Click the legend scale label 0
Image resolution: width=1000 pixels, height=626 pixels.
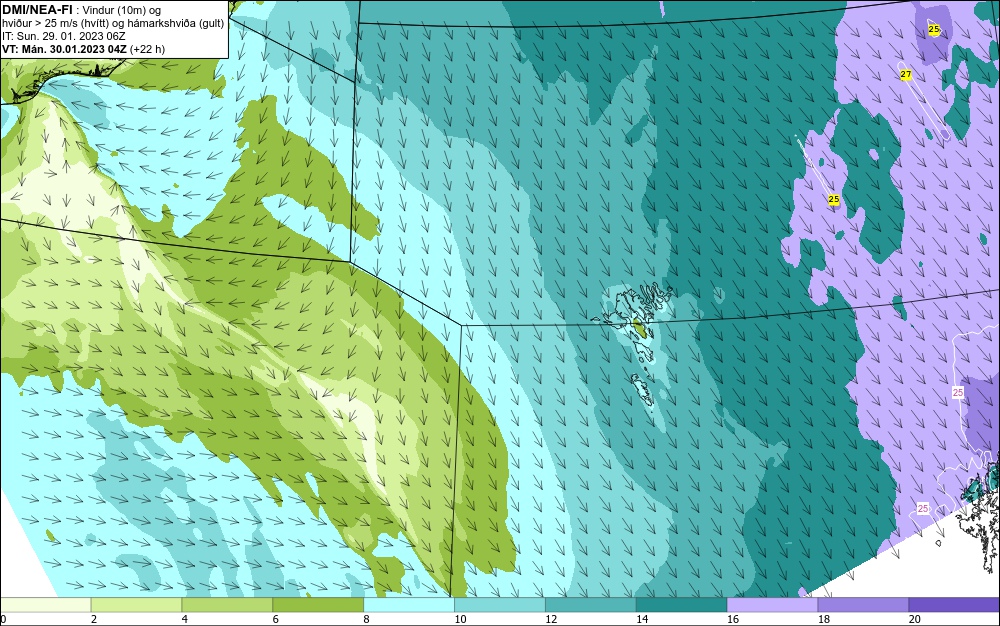[3, 619]
